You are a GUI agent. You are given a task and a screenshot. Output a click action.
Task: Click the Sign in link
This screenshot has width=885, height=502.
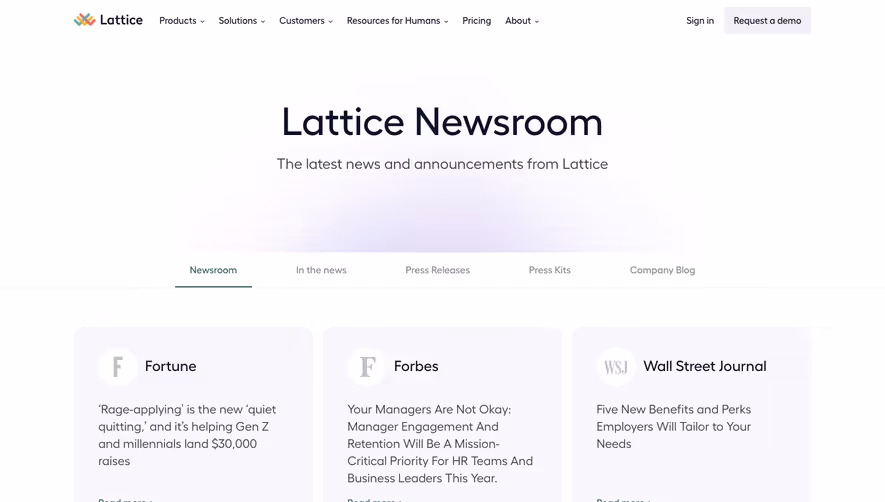(700, 21)
